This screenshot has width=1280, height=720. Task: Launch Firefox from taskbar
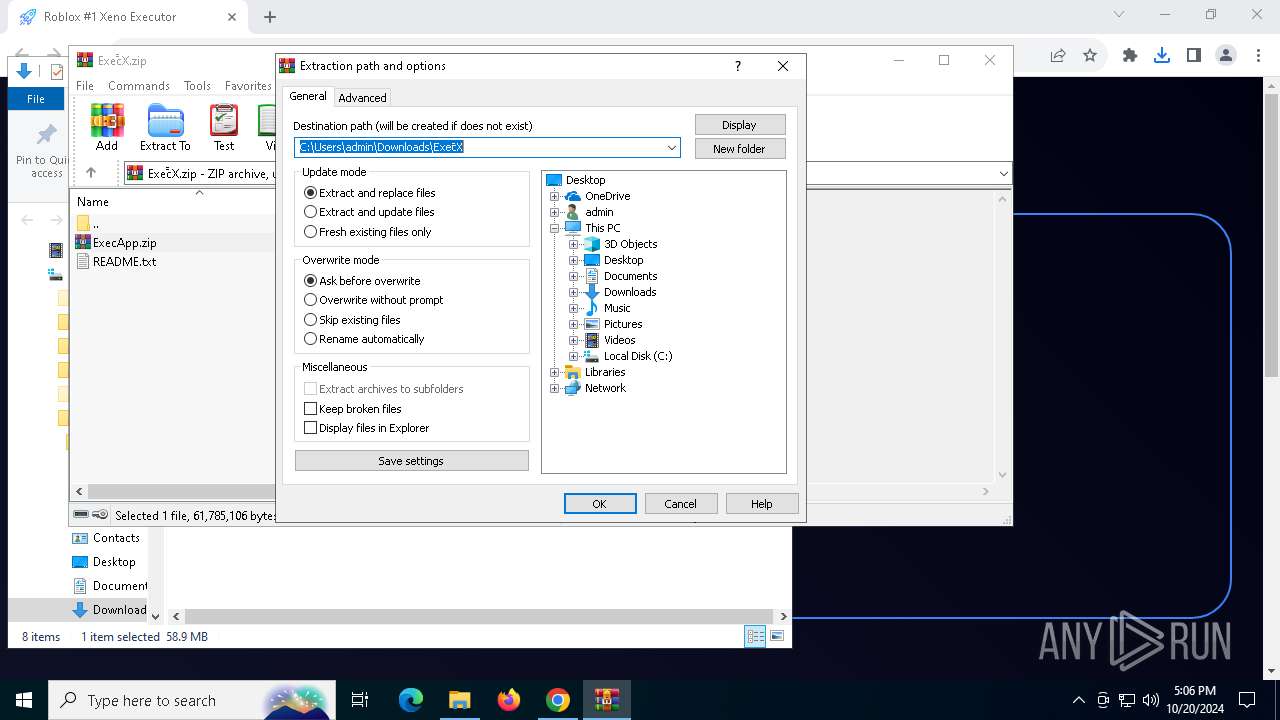509,700
